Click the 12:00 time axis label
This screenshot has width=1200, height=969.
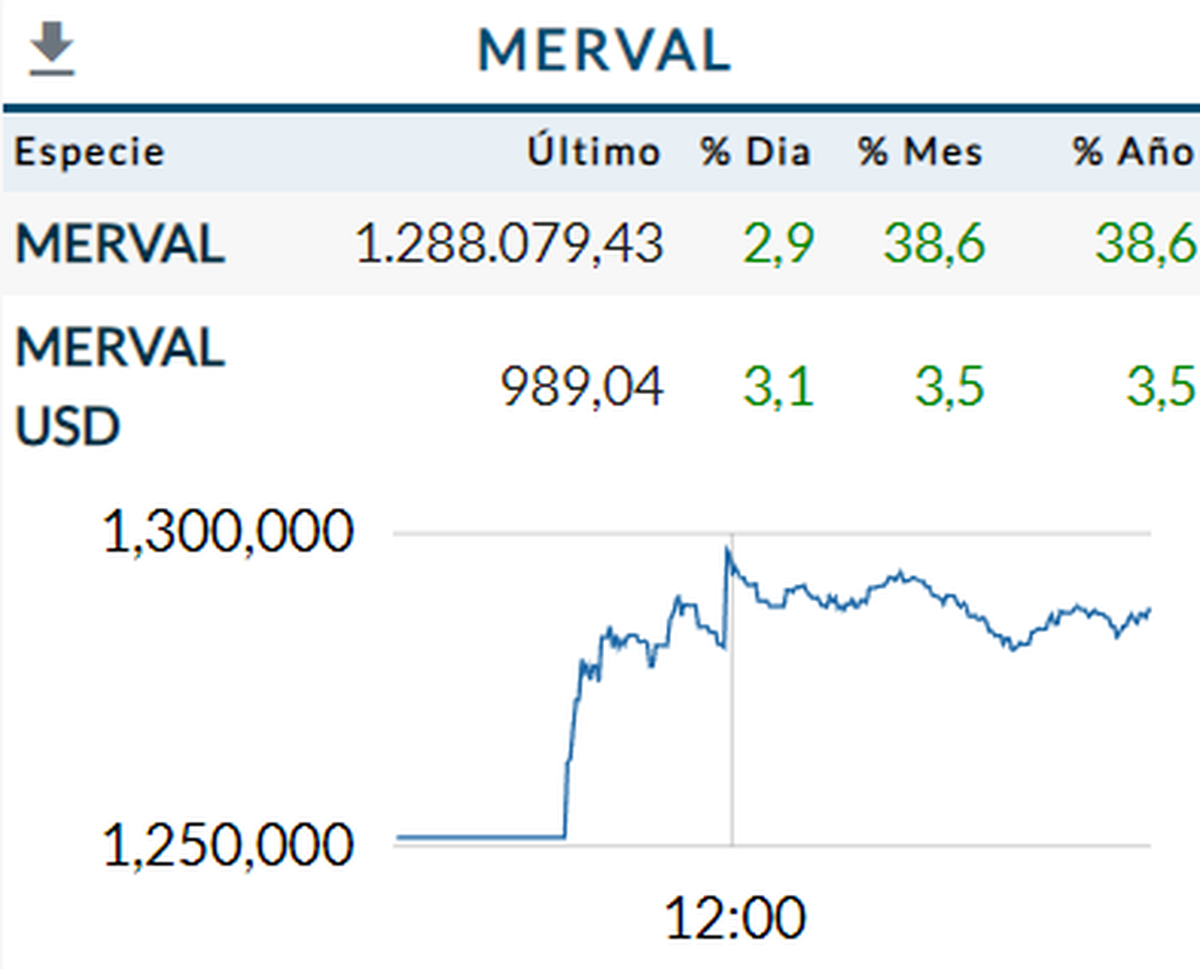click(x=734, y=918)
